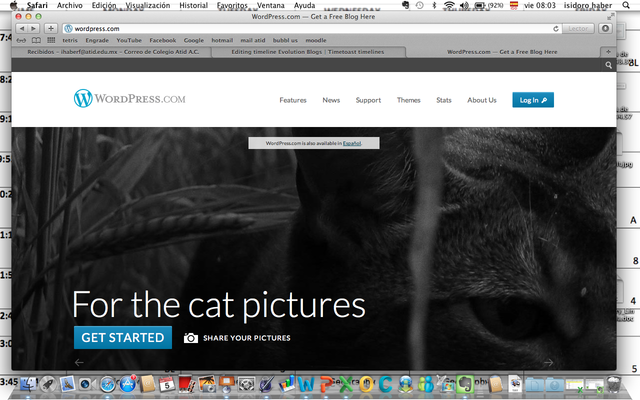Viewport: 640px width, 400px height.
Task: Click the Lector reader button
Action: click(578, 29)
